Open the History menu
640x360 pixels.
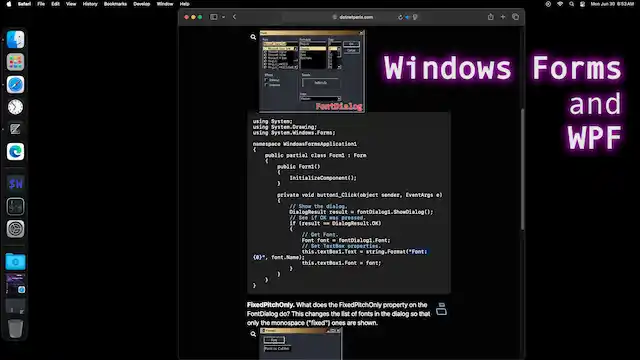90,4
